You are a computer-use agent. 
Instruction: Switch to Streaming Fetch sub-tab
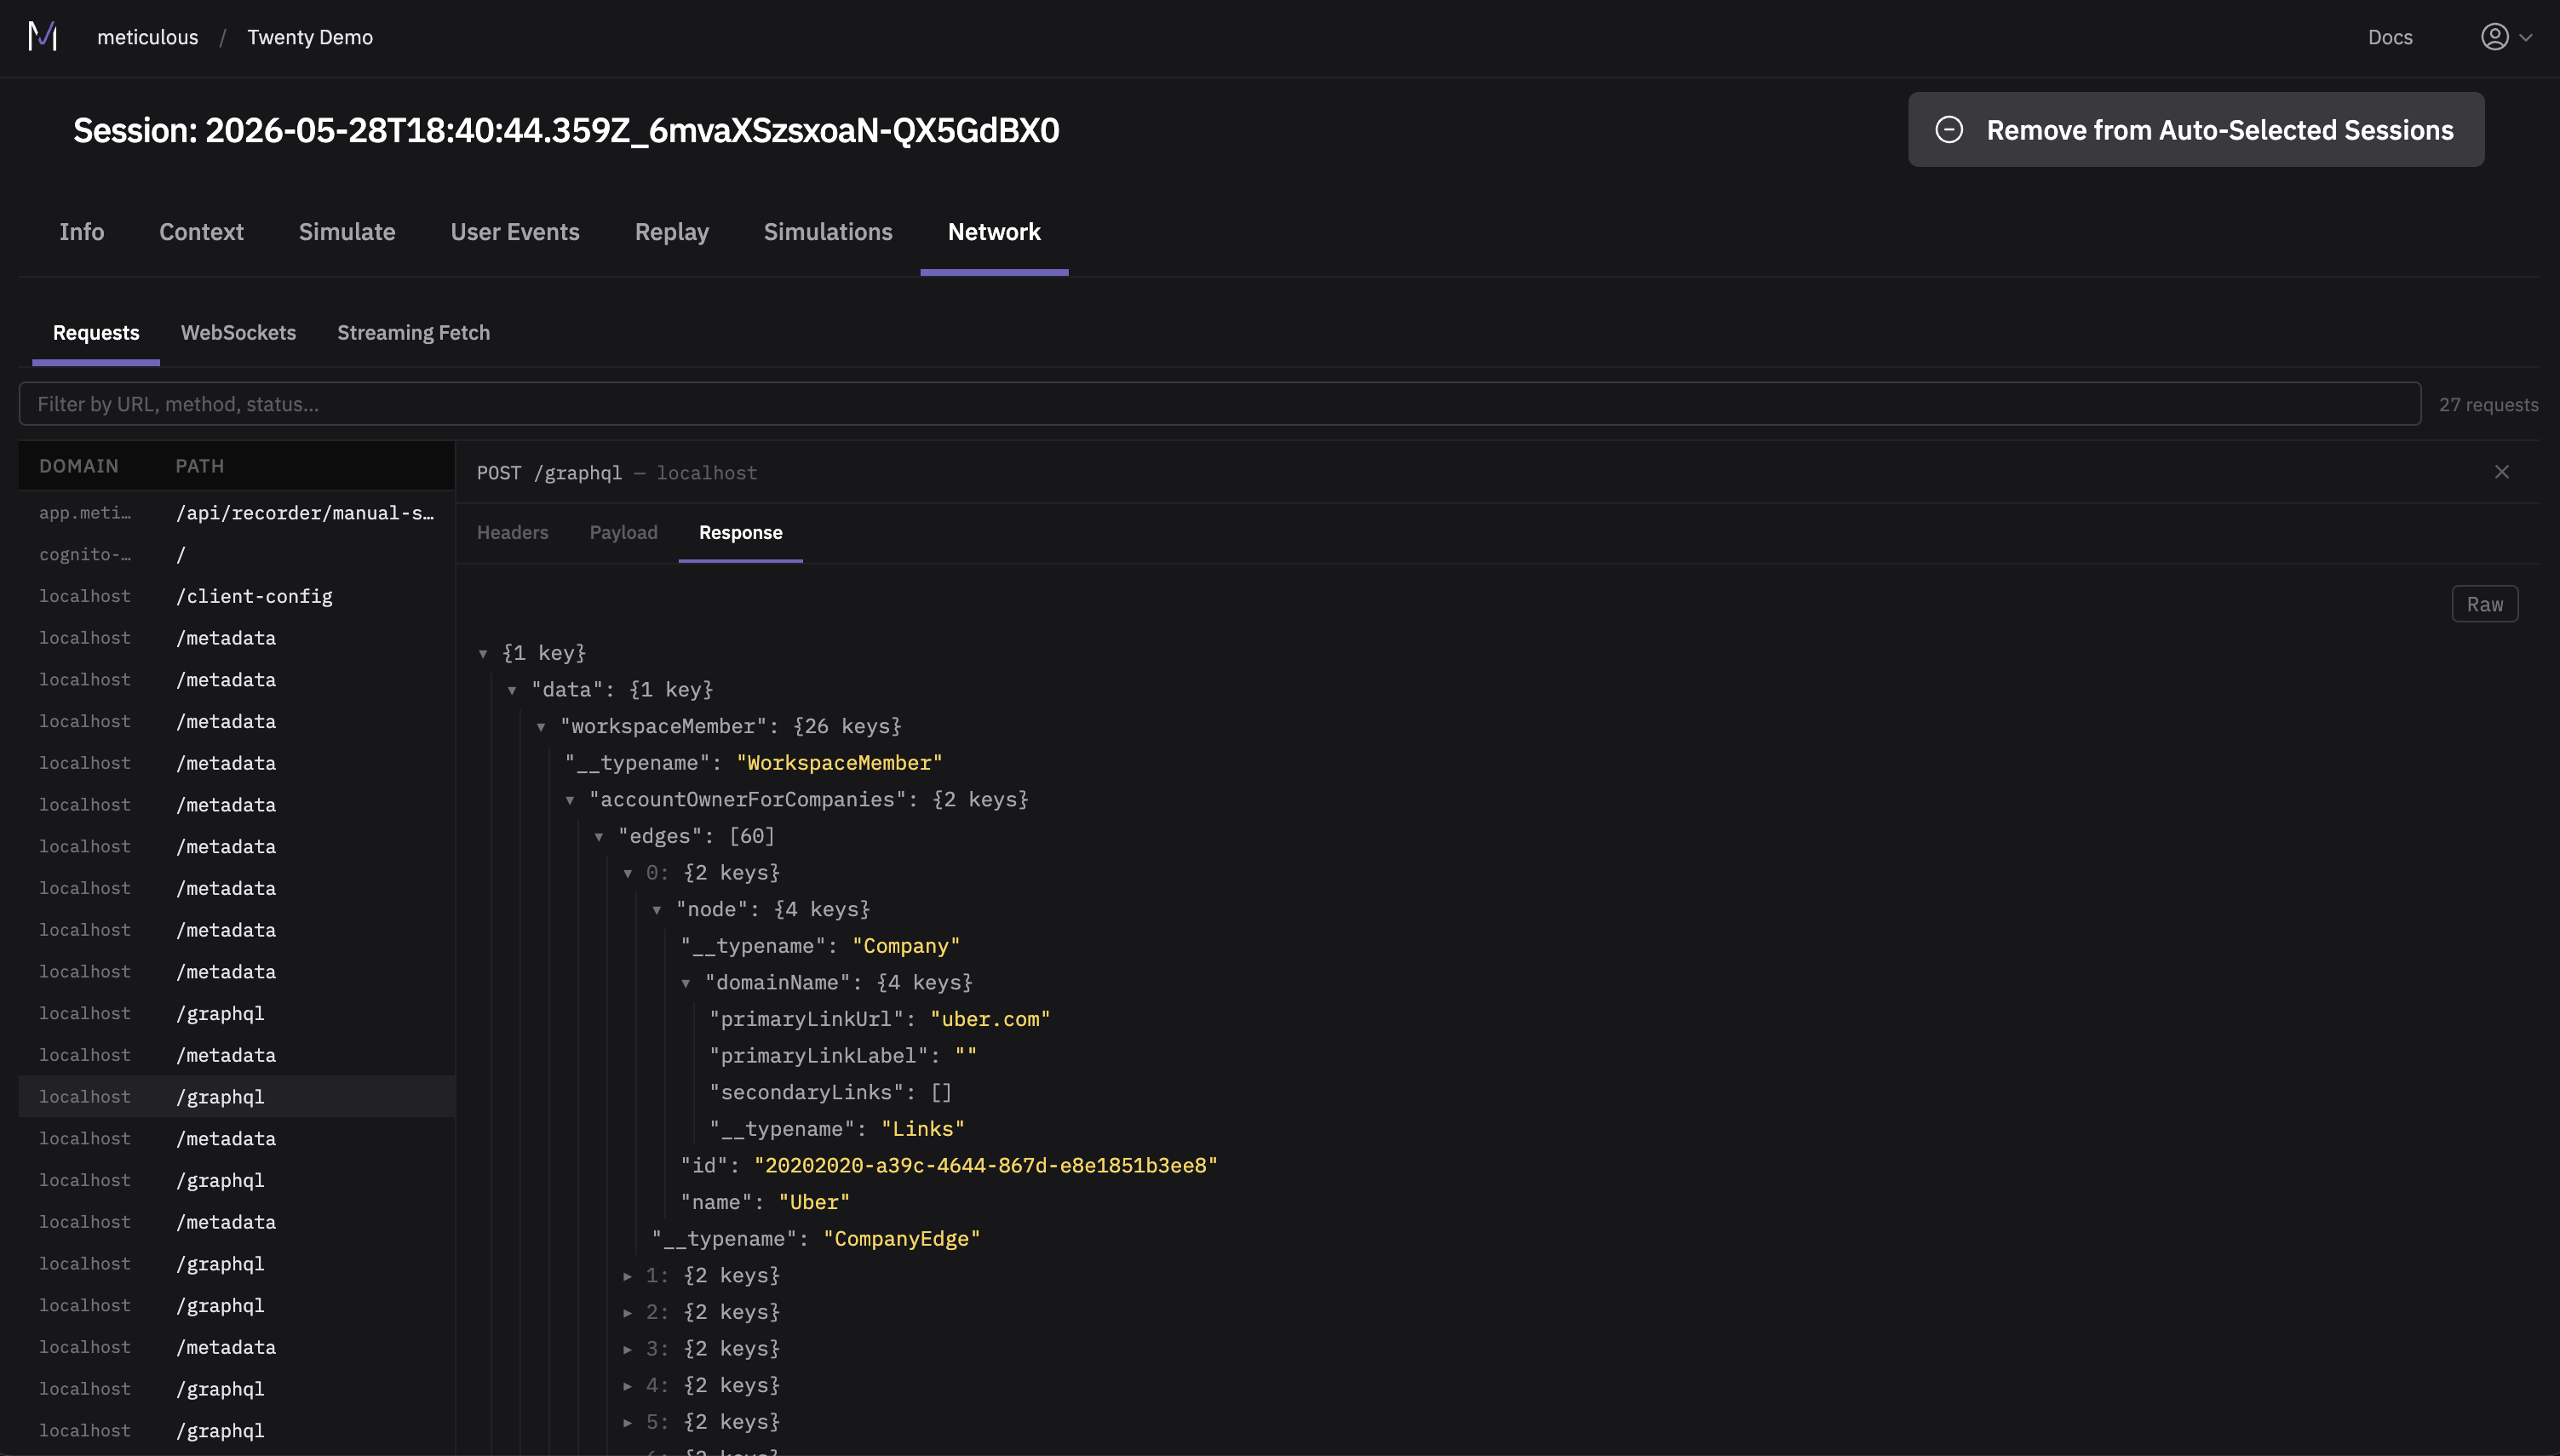point(413,333)
